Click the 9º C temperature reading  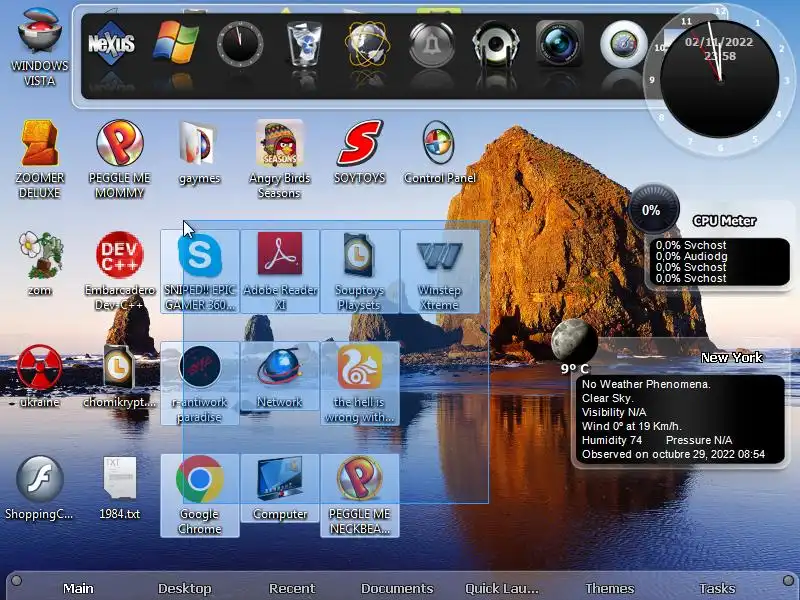coord(574,368)
